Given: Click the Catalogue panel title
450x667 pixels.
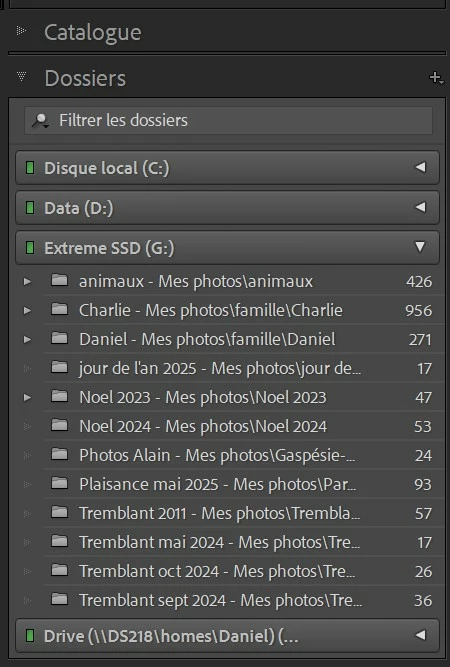Looking at the screenshot, I should 93,32.
